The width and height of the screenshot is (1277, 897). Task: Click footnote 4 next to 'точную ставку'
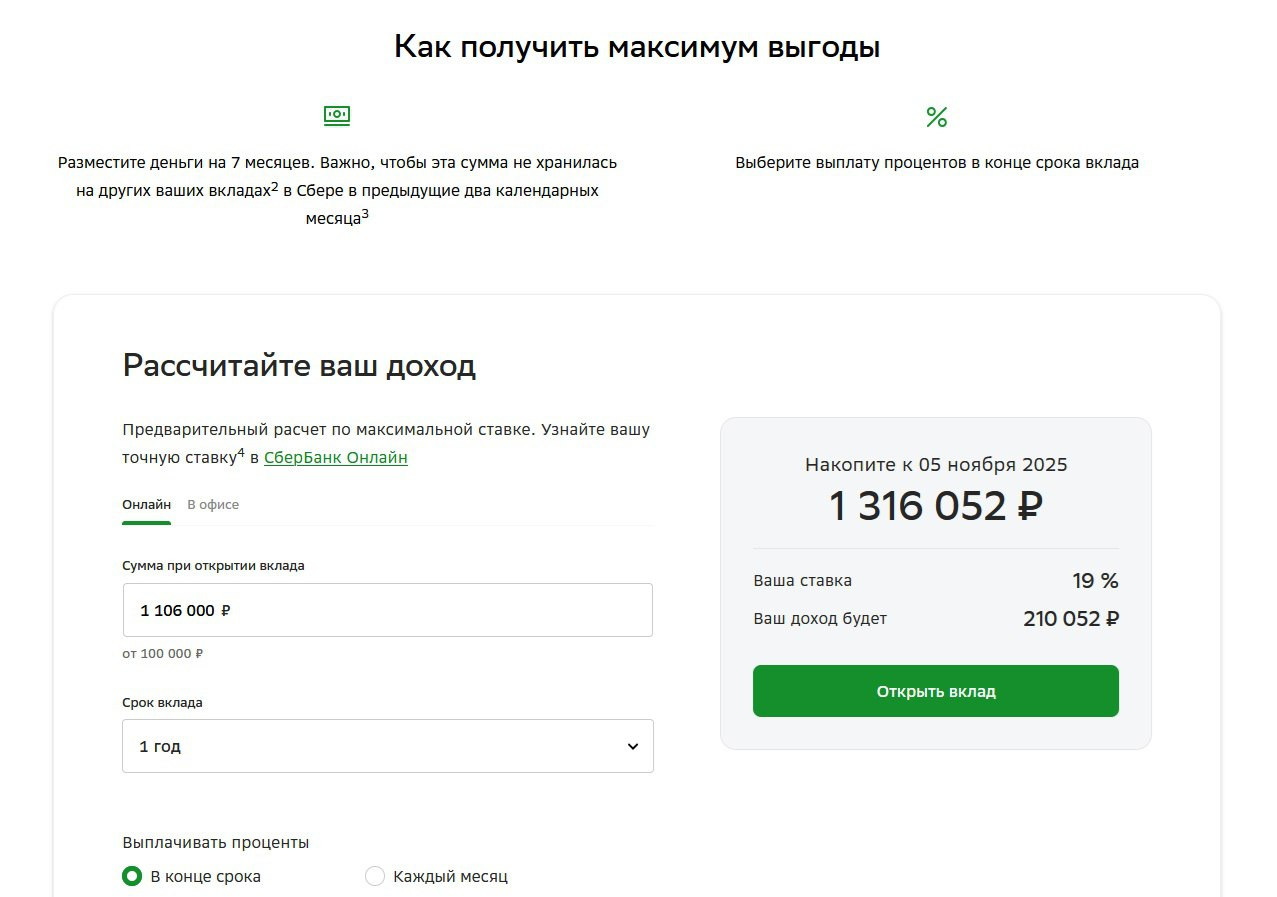(241, 453)
